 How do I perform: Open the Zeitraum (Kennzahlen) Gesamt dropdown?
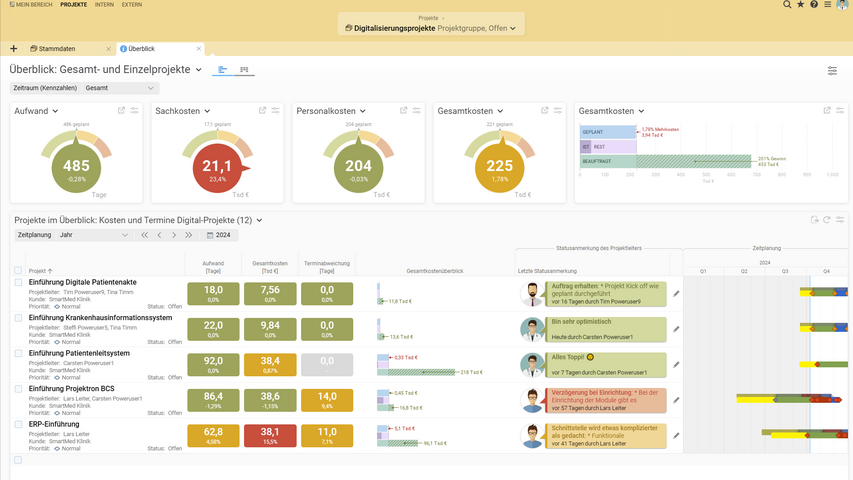tap(121, 88)
